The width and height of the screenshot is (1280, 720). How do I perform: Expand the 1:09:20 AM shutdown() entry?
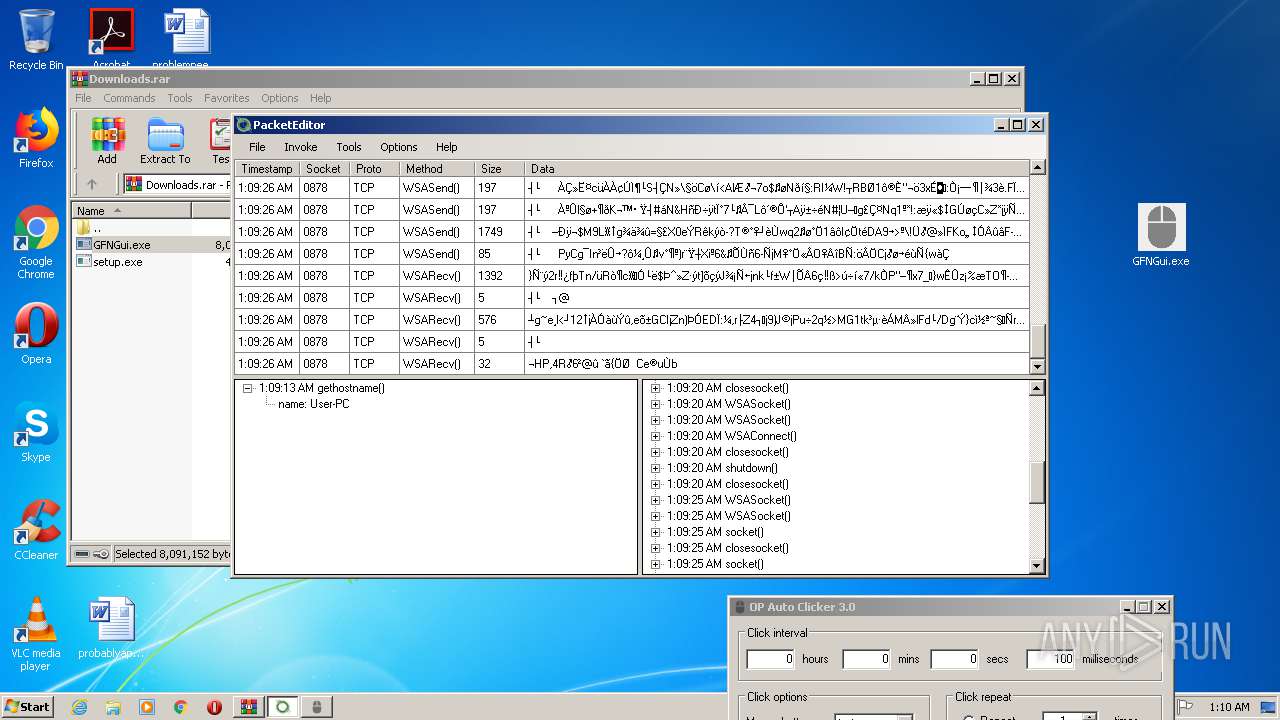pyautogui.click(x=656, y=468)
